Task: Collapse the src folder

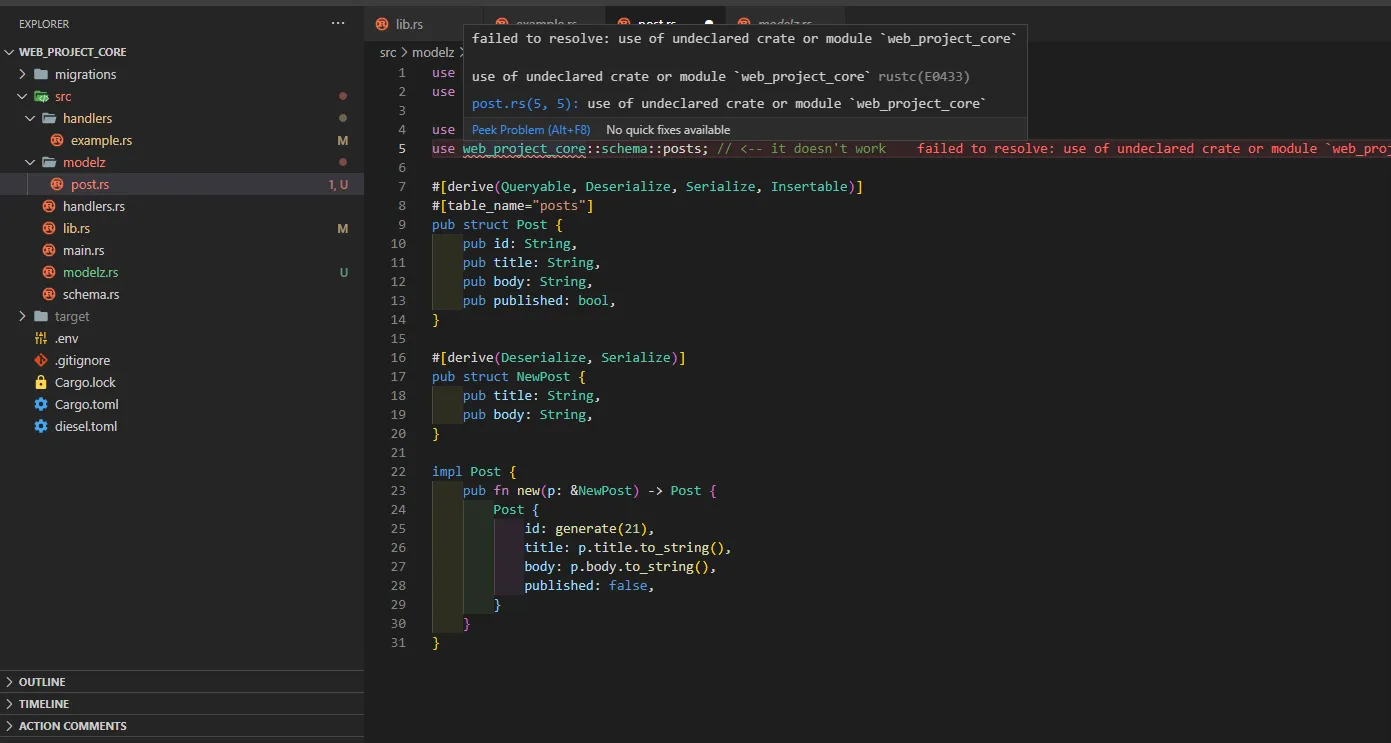Action: (x=23, y=97)
